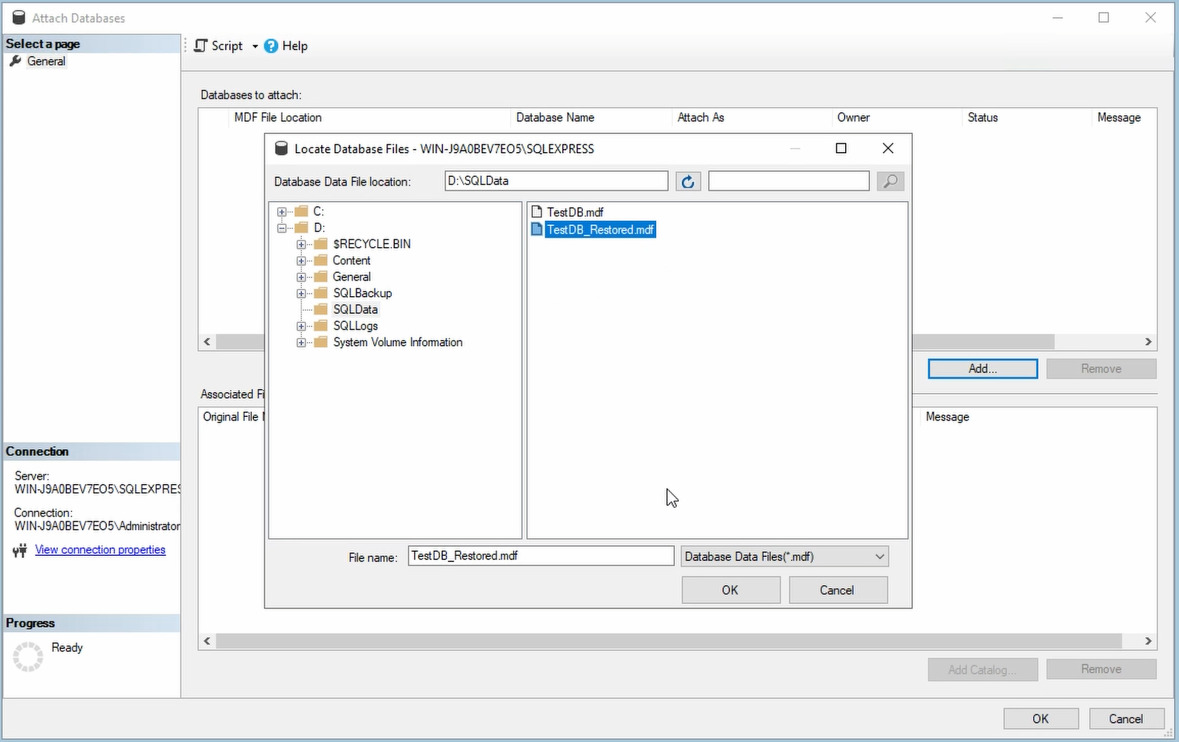Click the SQLBackup folder icon
This screenshot has width=1179, height=742.
(321, 293)
